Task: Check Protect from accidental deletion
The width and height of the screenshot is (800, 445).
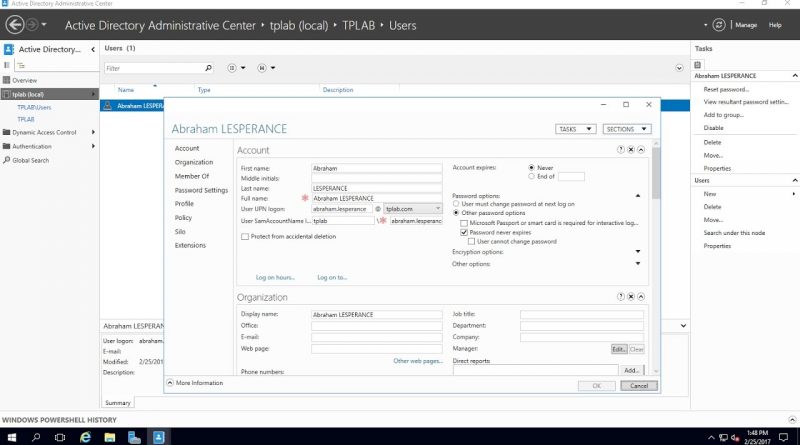Action: point(245,236)
